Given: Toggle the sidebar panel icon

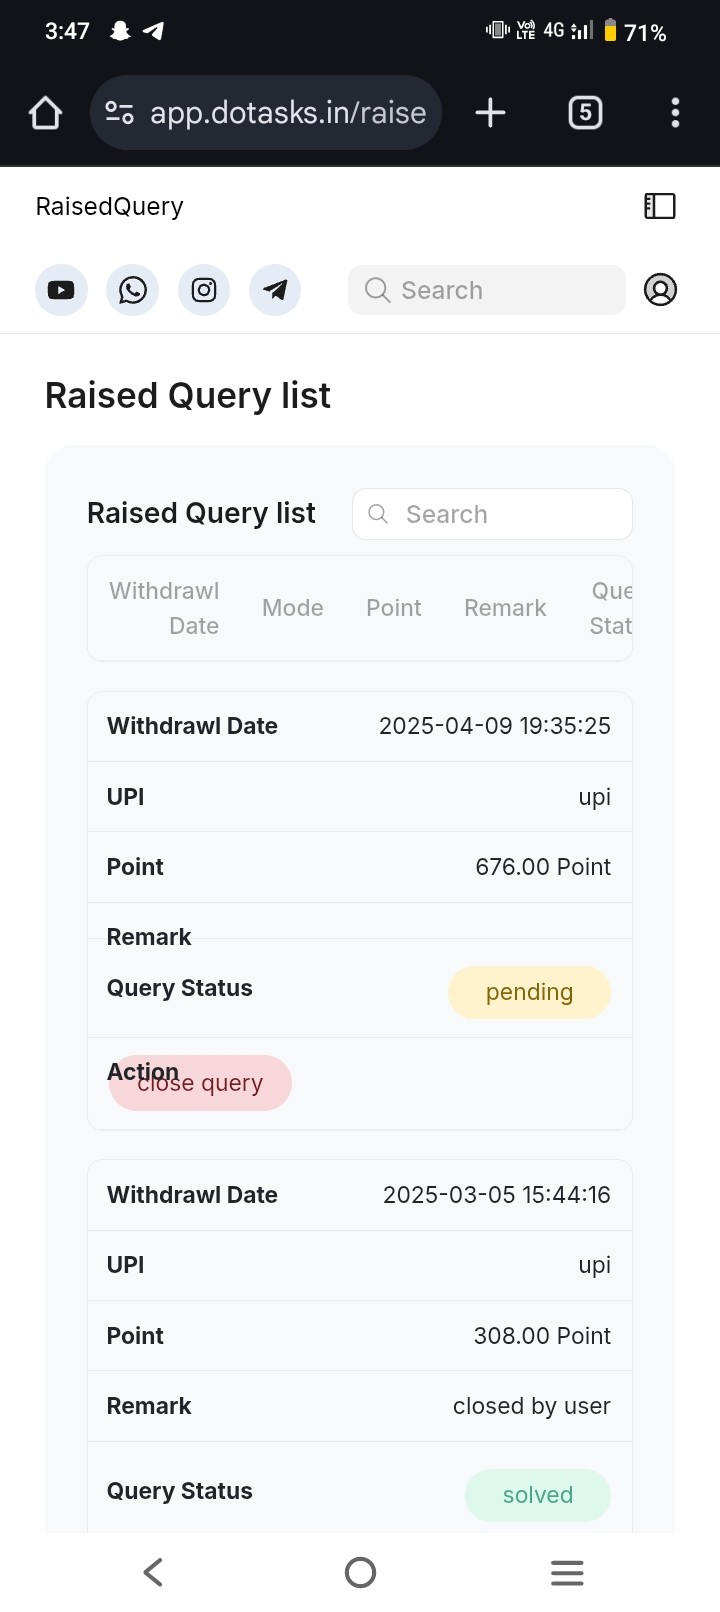Looking at the screenshot, I should pos(660,206).
